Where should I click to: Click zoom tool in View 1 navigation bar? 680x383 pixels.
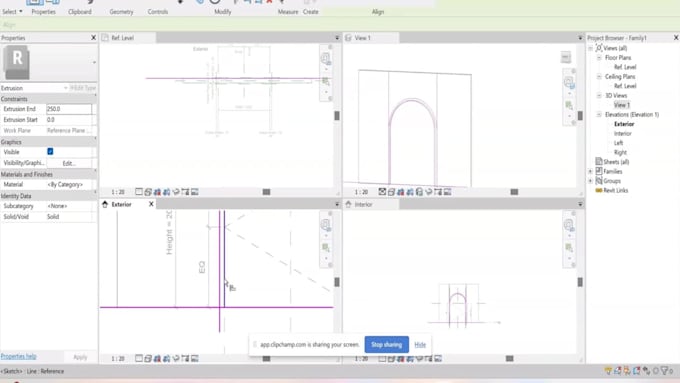(x=569, y=105)
